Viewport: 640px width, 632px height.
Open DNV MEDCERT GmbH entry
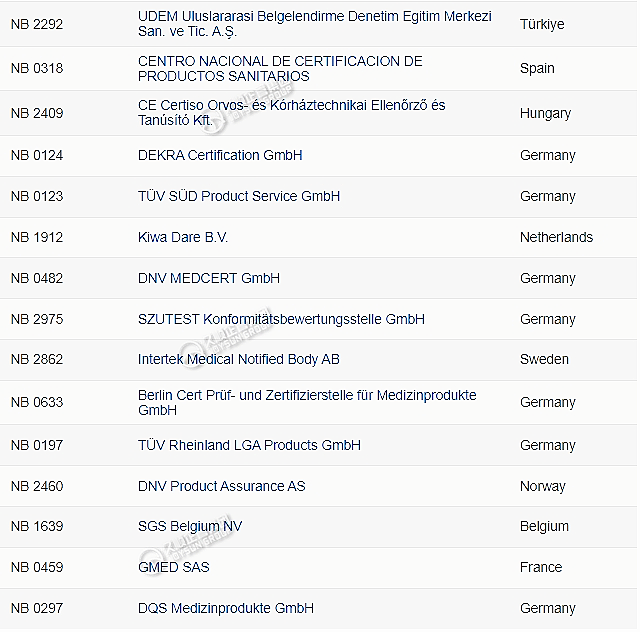coord(209,278)
